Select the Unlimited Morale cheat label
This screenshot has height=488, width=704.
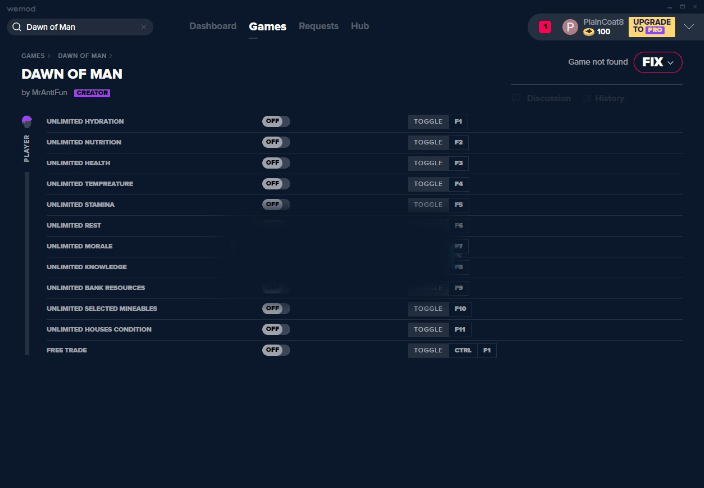79,246
